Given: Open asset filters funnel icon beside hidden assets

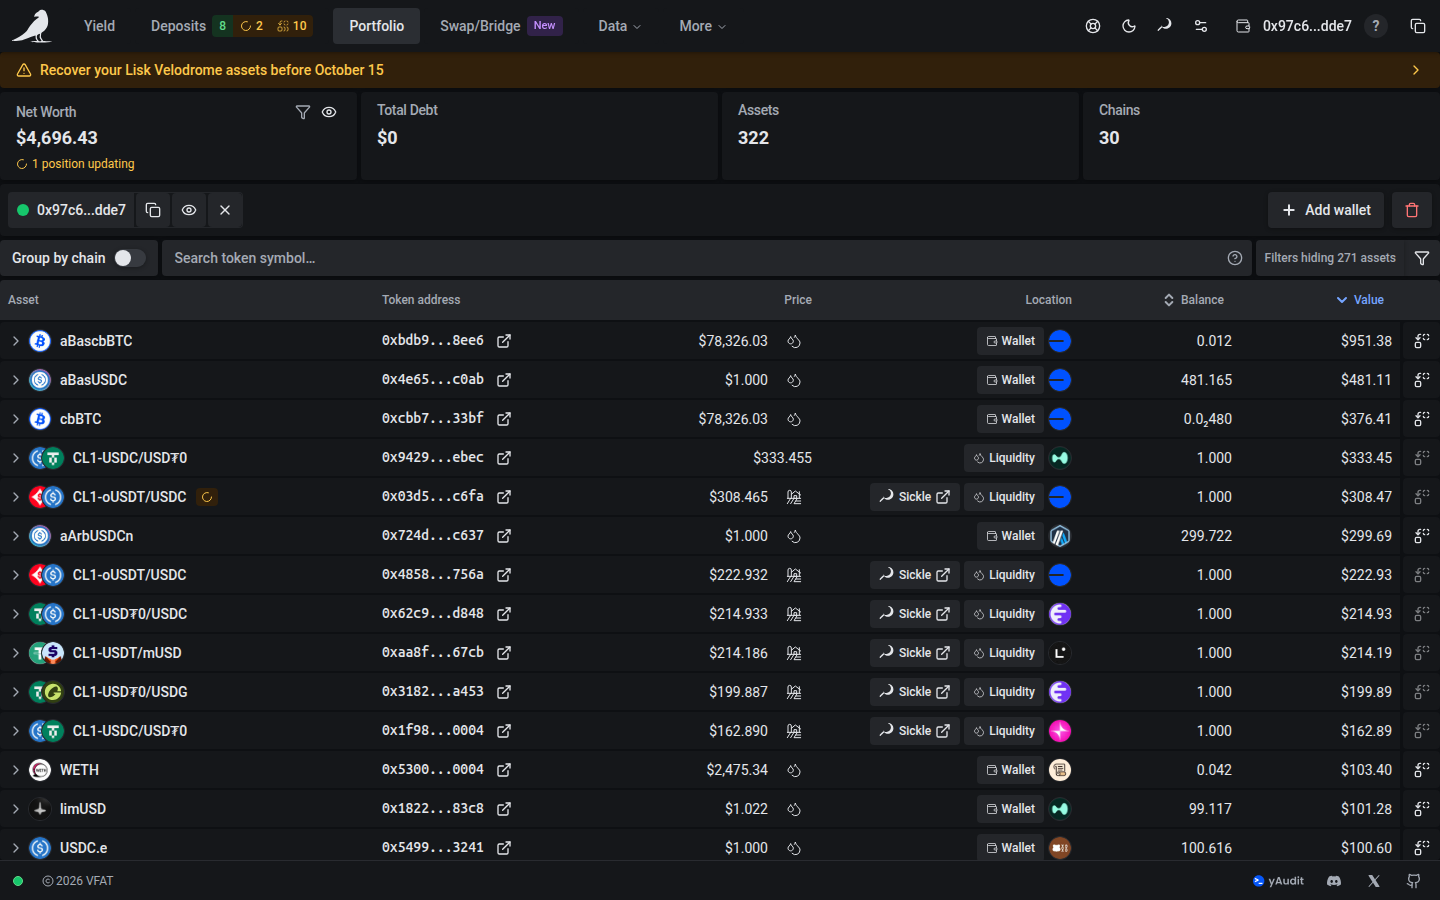Looking at the screenshot, I should coord(1422,258).
